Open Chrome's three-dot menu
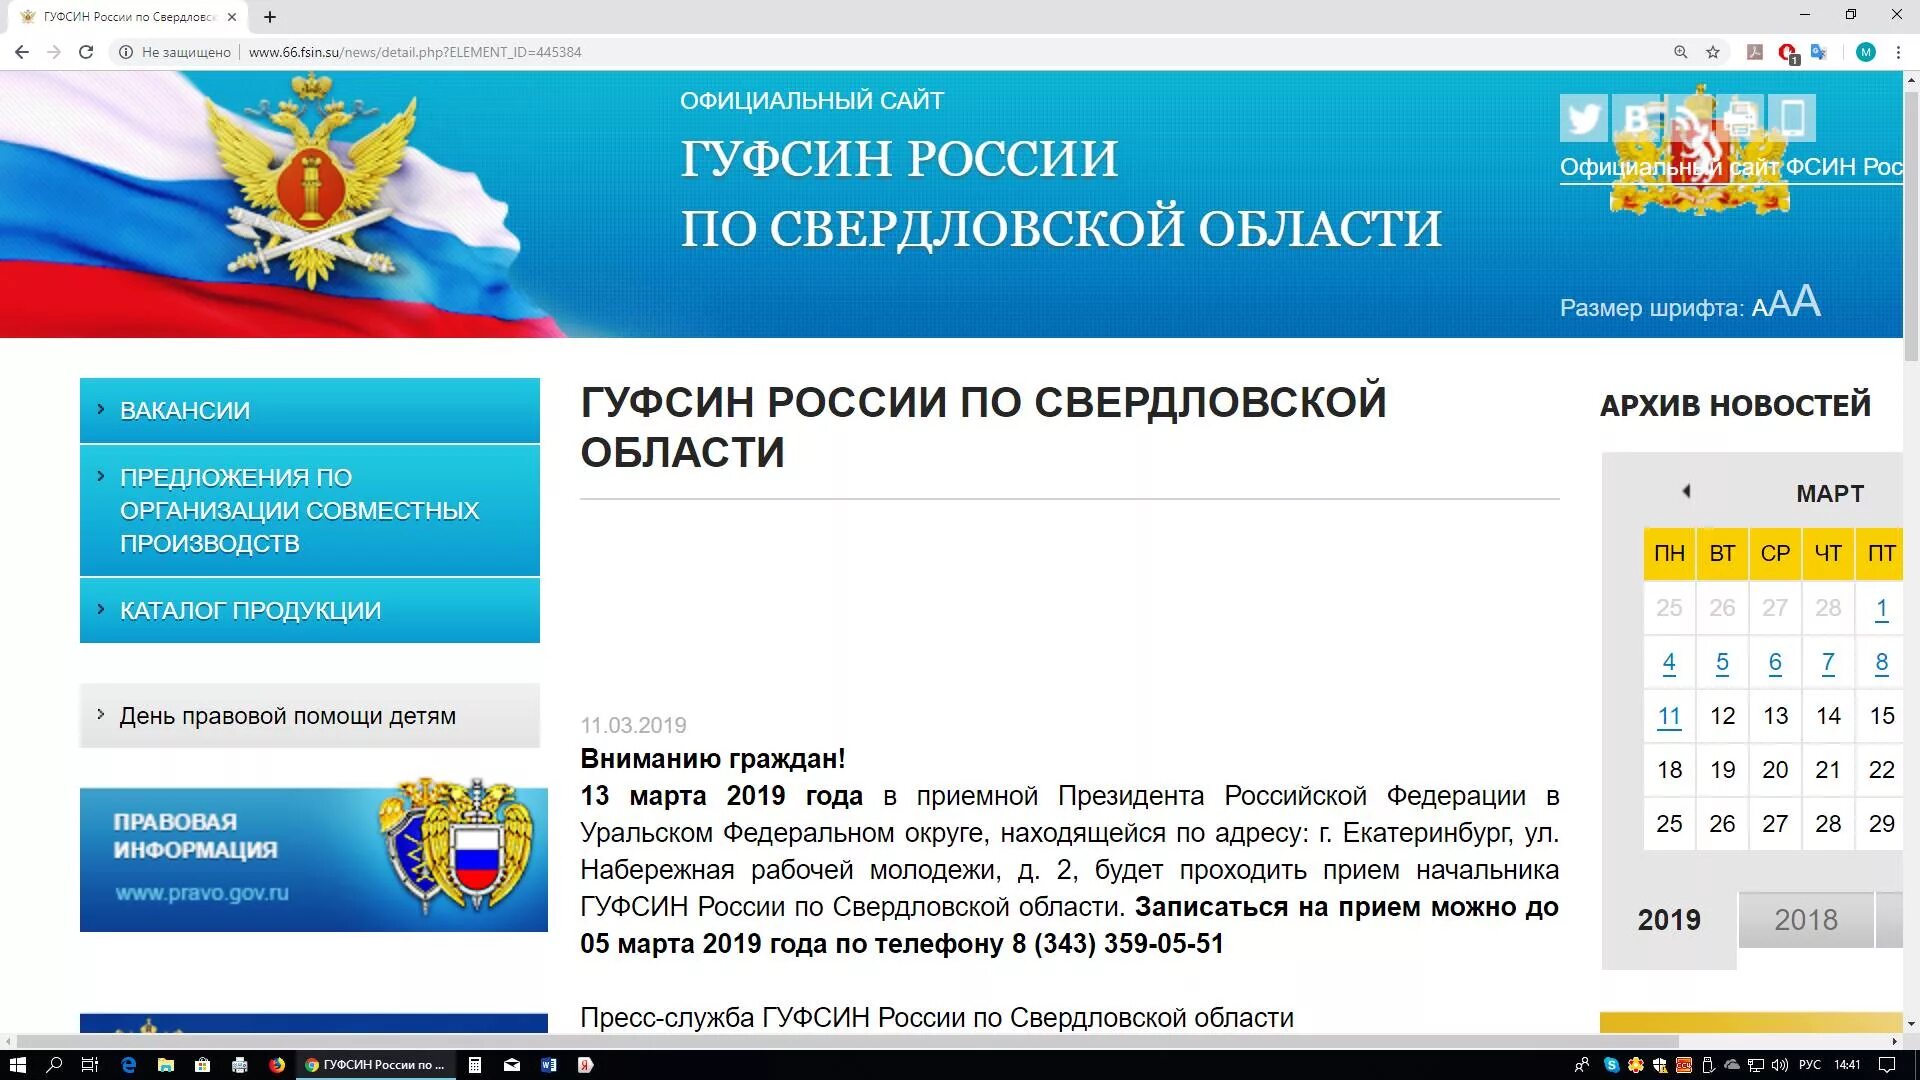Image resolution: width=1920 pixels, height=1080 pixels. coord(1898,52)
